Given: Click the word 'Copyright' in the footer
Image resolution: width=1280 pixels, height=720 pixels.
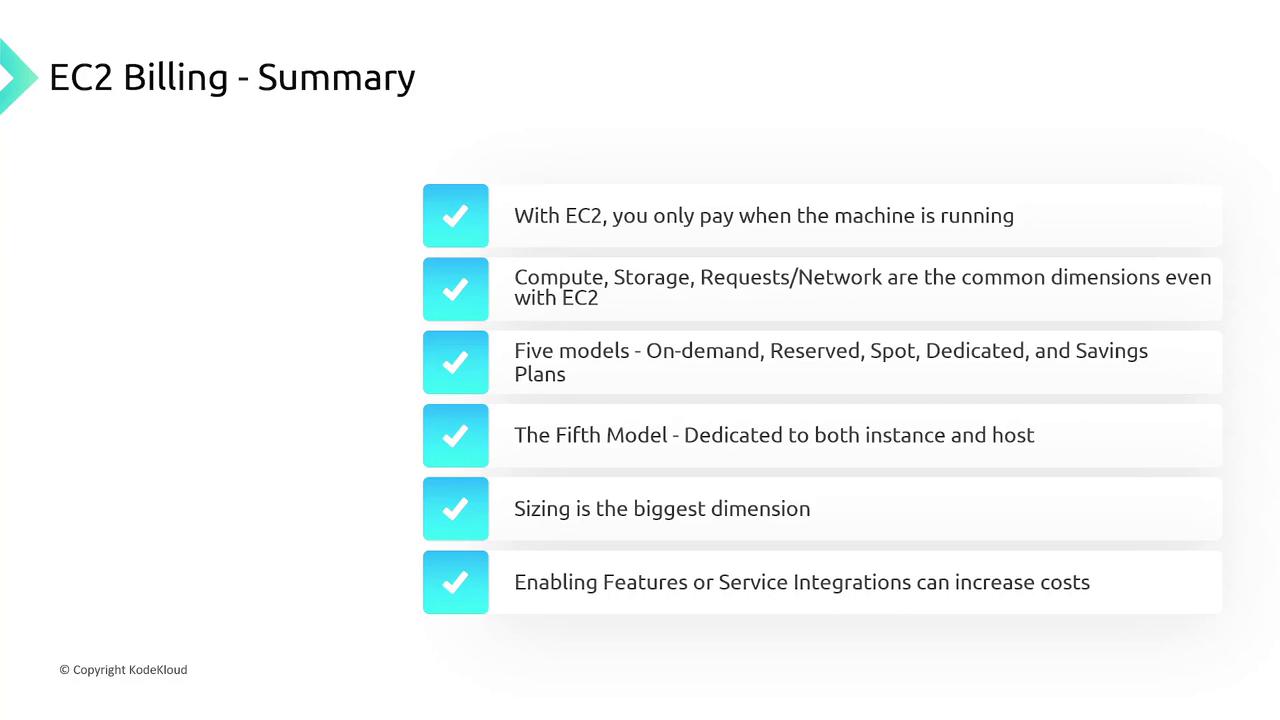Looking at the screenshot, I should pyautogui.click(x=99, y=670).
